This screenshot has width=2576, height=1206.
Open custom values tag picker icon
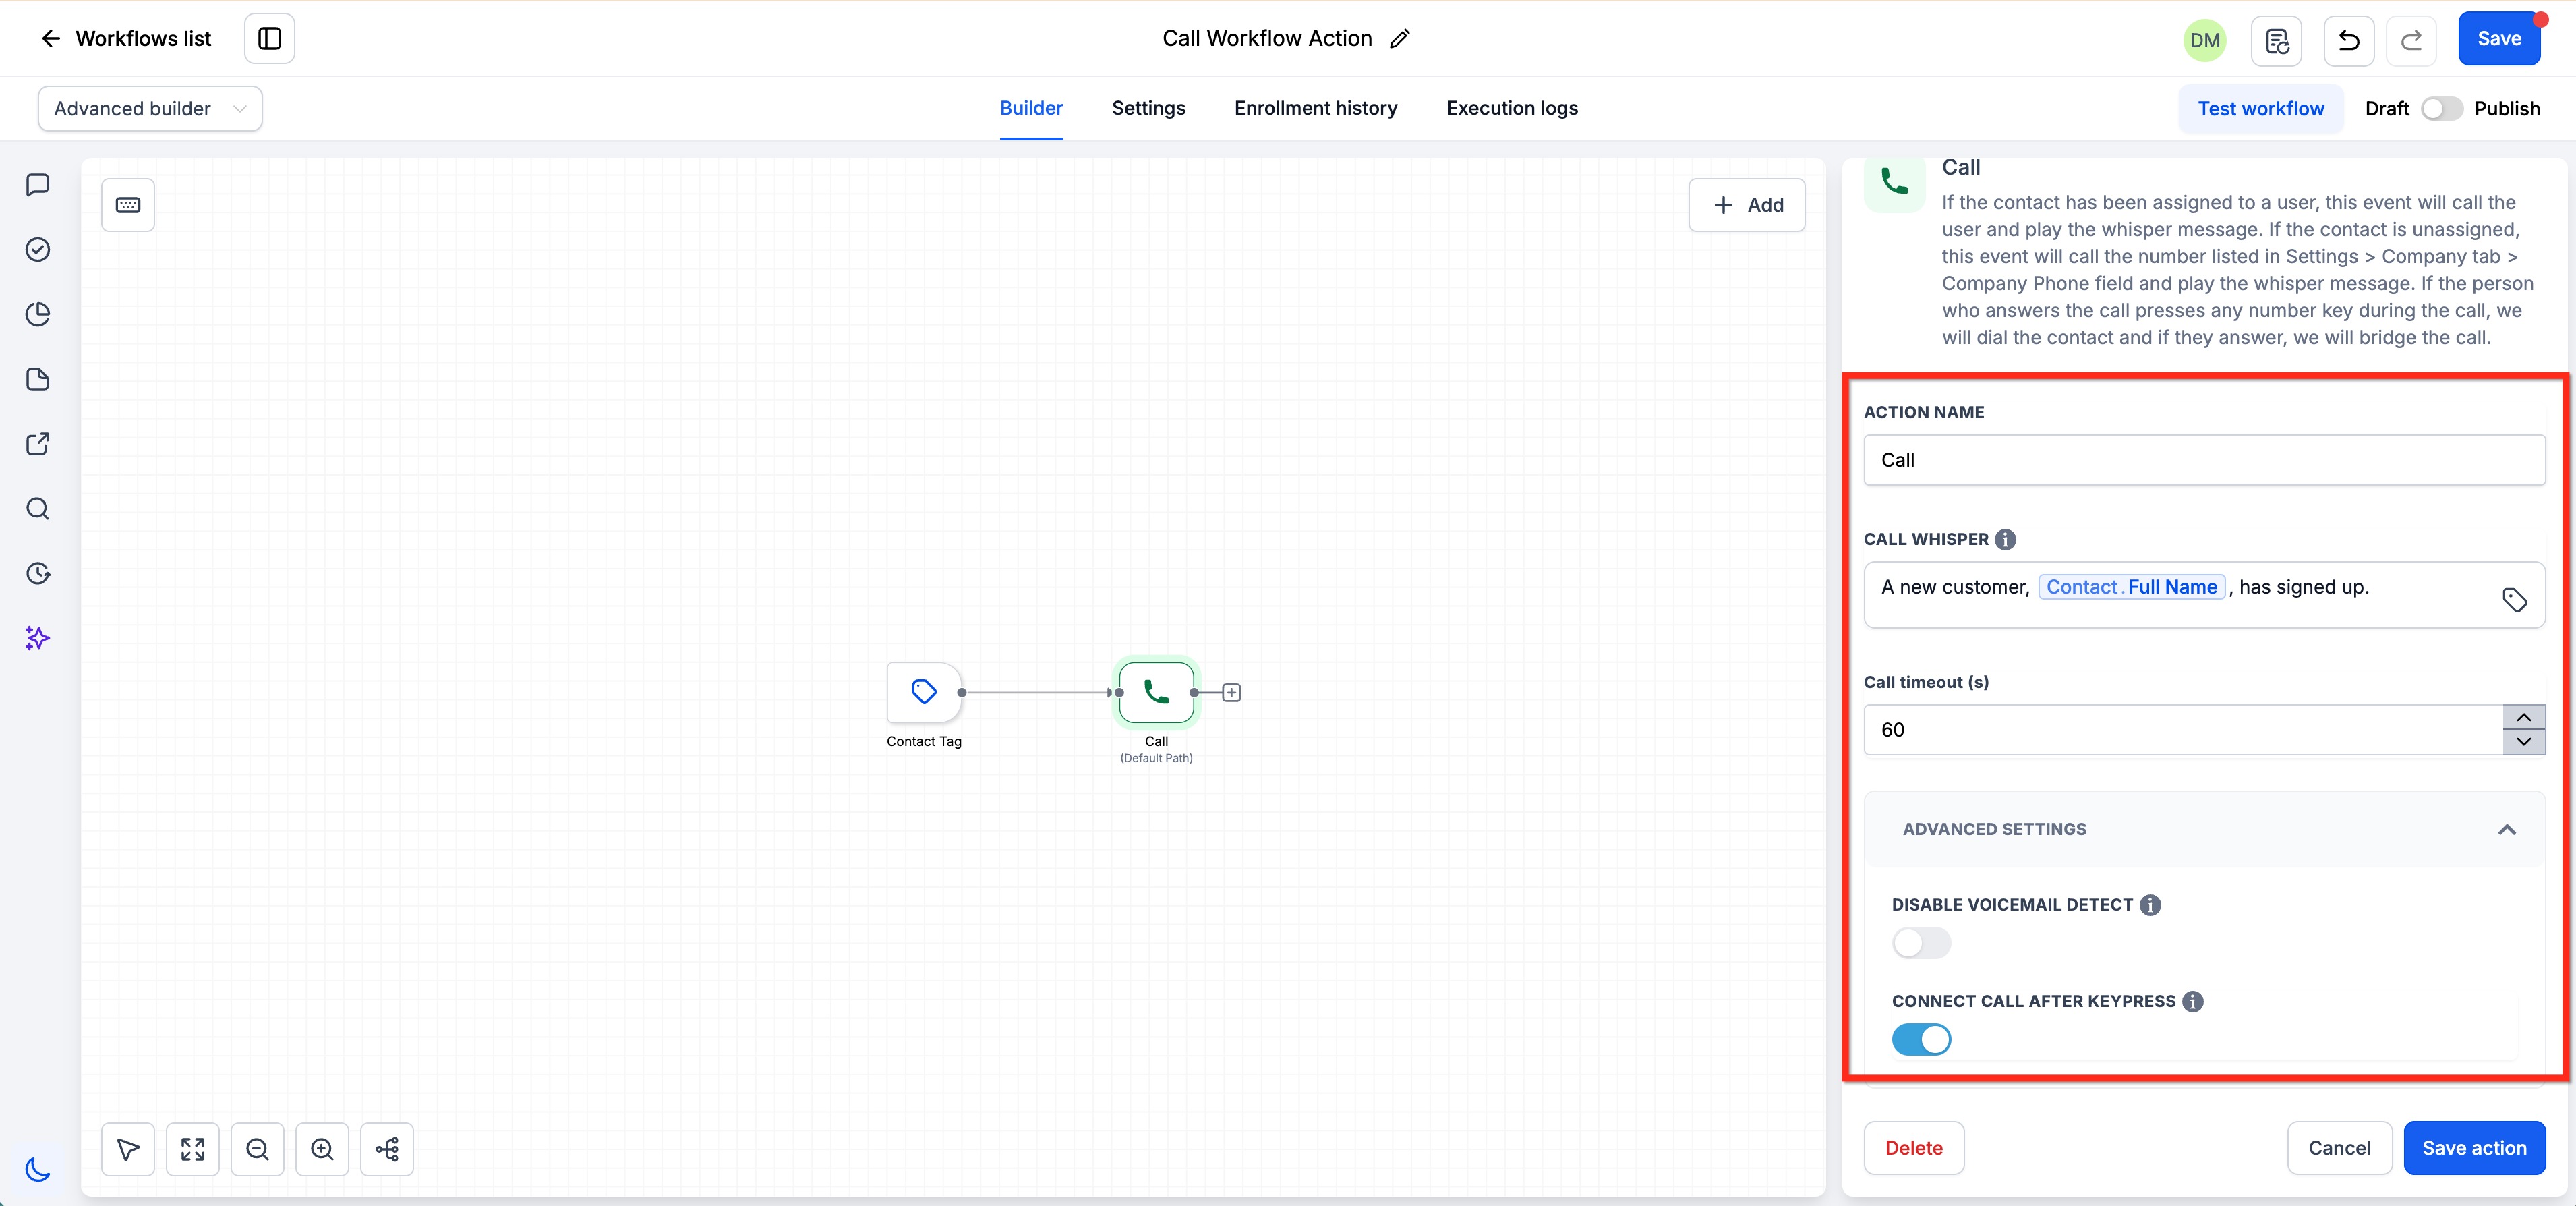coord(2514,600)
